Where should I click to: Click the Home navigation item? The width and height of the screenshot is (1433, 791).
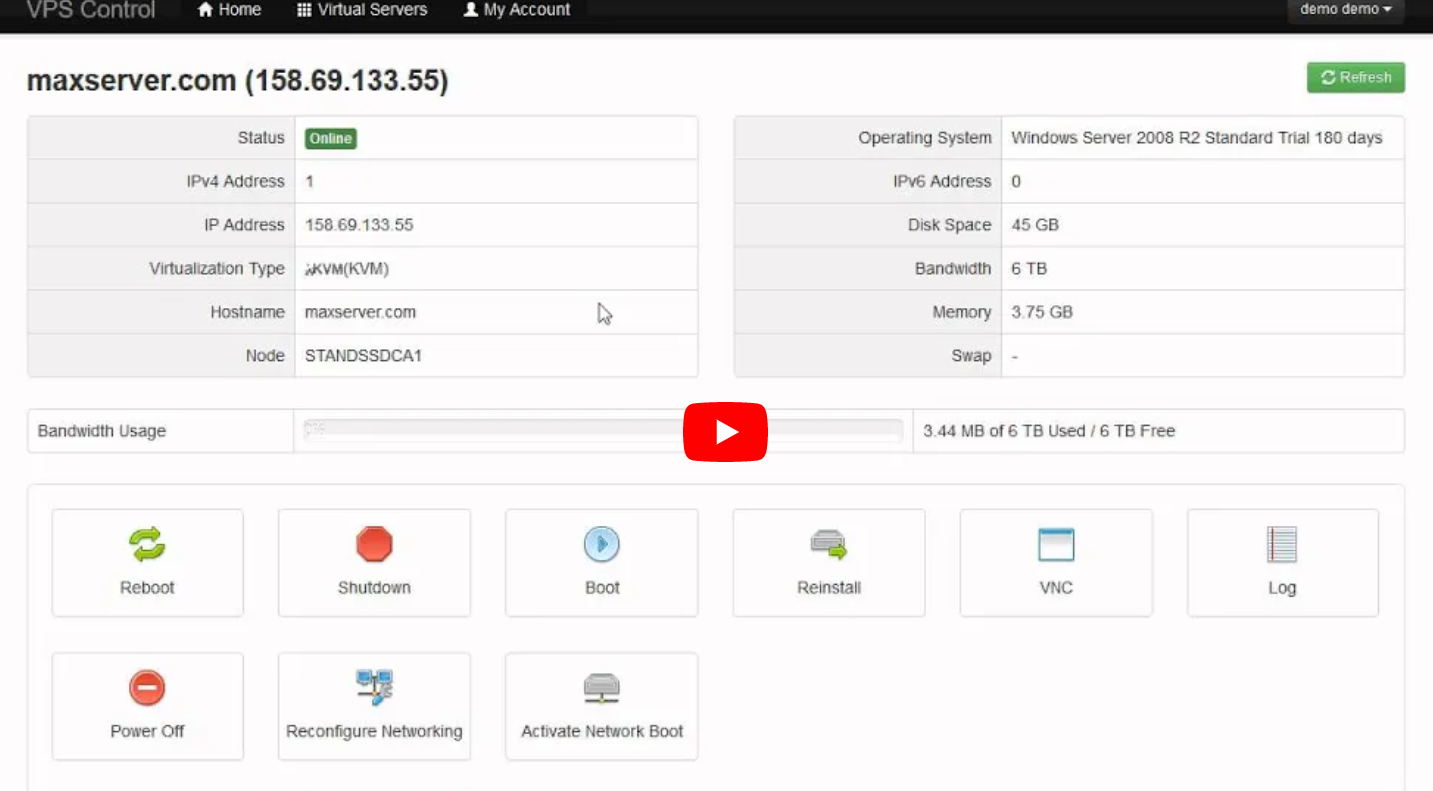(x=228, y=10)
